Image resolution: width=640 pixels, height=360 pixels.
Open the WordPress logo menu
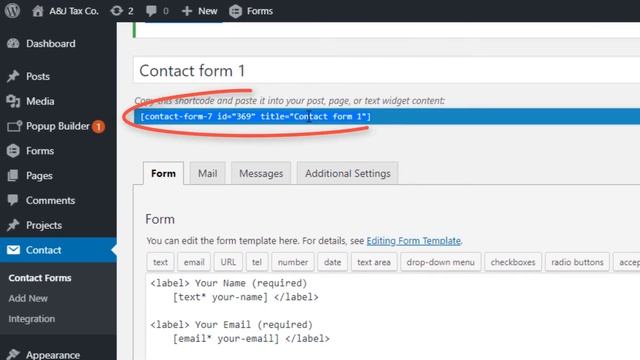click(x=12, y=11)
